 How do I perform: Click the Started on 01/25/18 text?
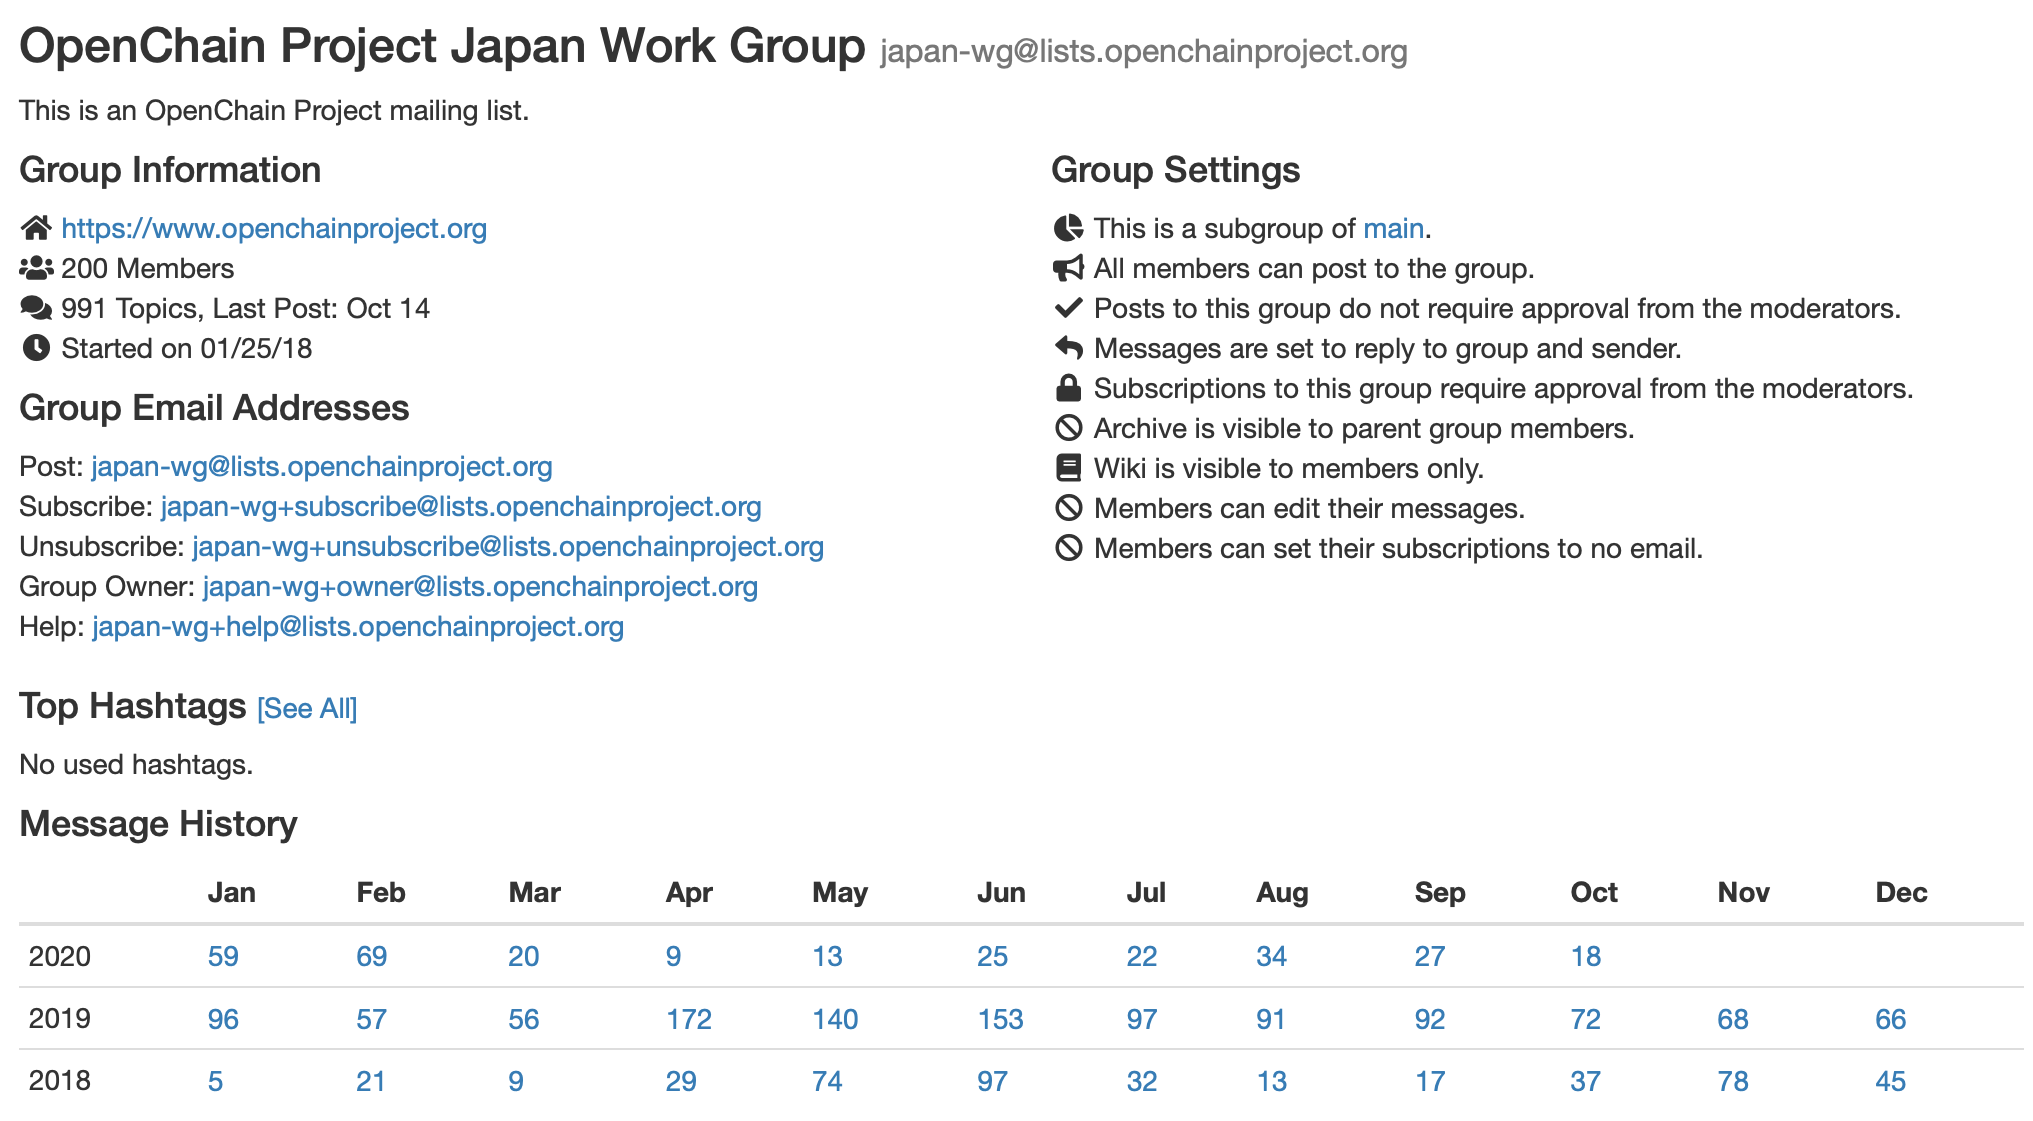click(x=187, y=349)
